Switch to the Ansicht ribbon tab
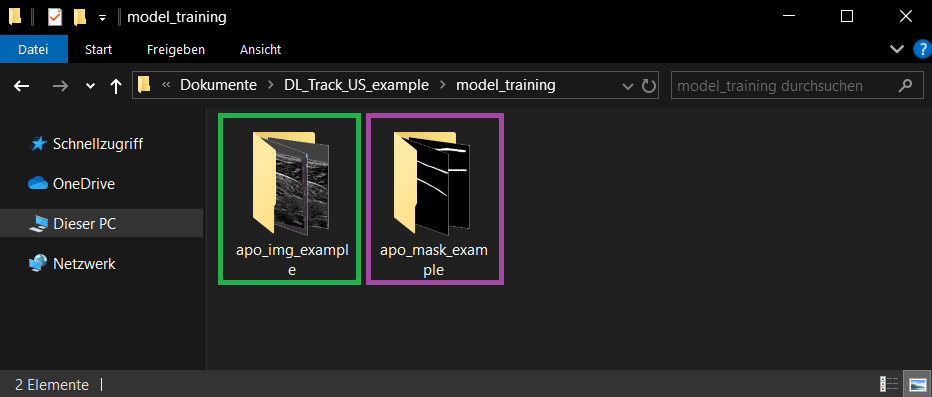Image resolution: width=932 pixels, height=397 pixels. [x=260, y=50]
